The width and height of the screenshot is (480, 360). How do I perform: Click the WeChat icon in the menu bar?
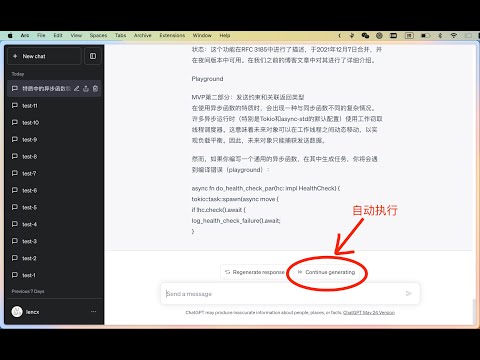point(365,35)
